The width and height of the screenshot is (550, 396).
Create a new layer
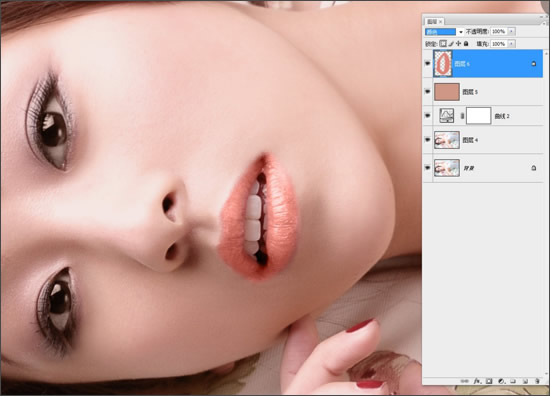click(525, 381)
